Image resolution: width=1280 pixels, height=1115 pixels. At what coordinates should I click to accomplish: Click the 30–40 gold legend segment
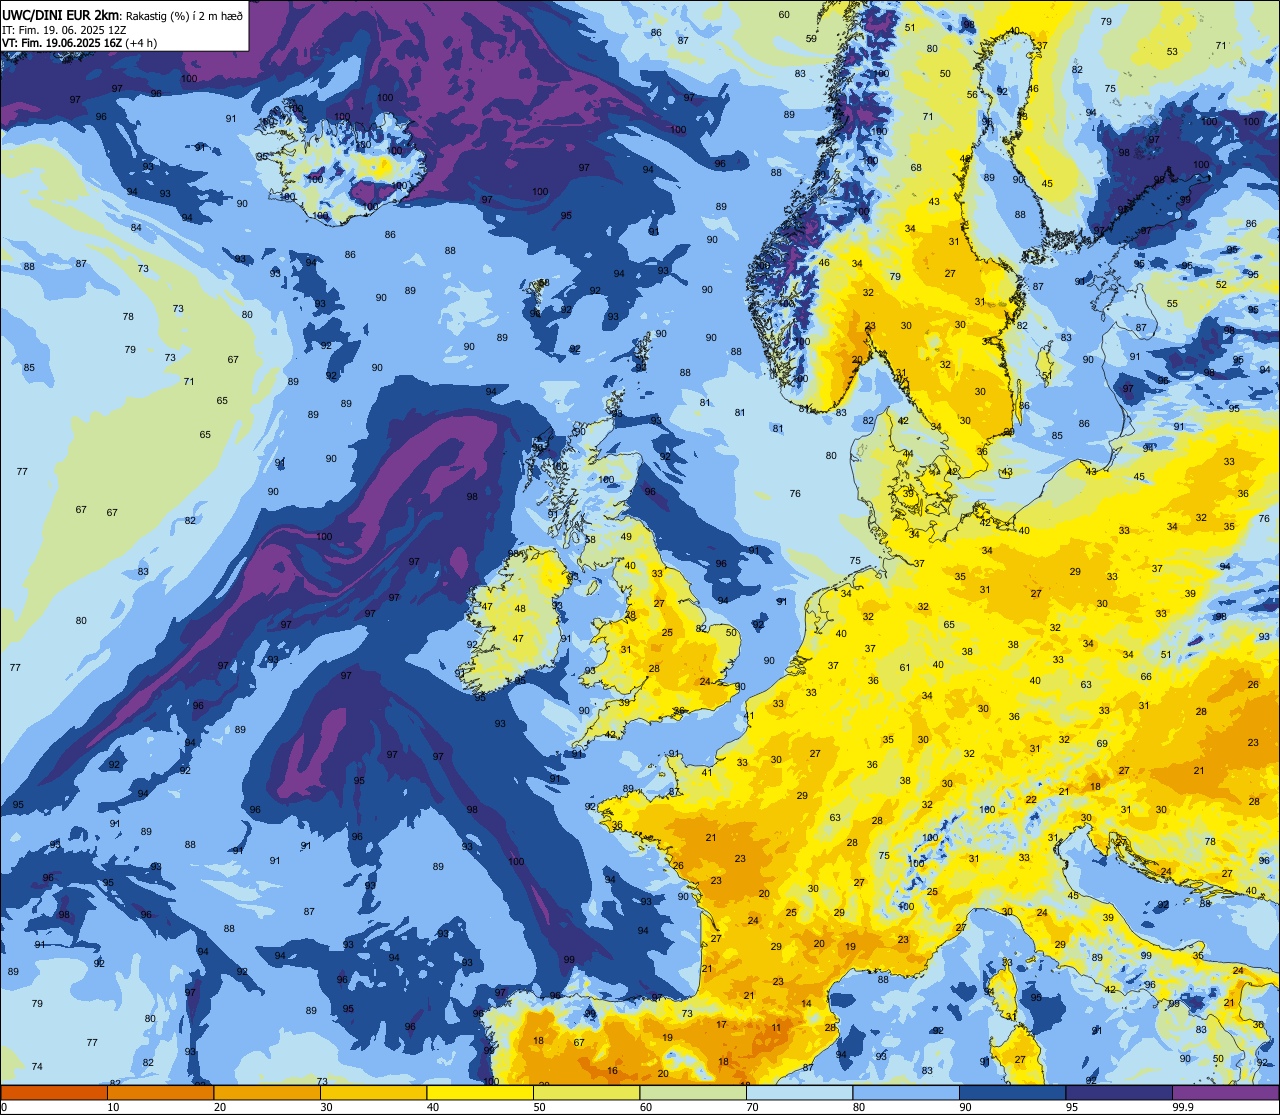pos(373,1093)
